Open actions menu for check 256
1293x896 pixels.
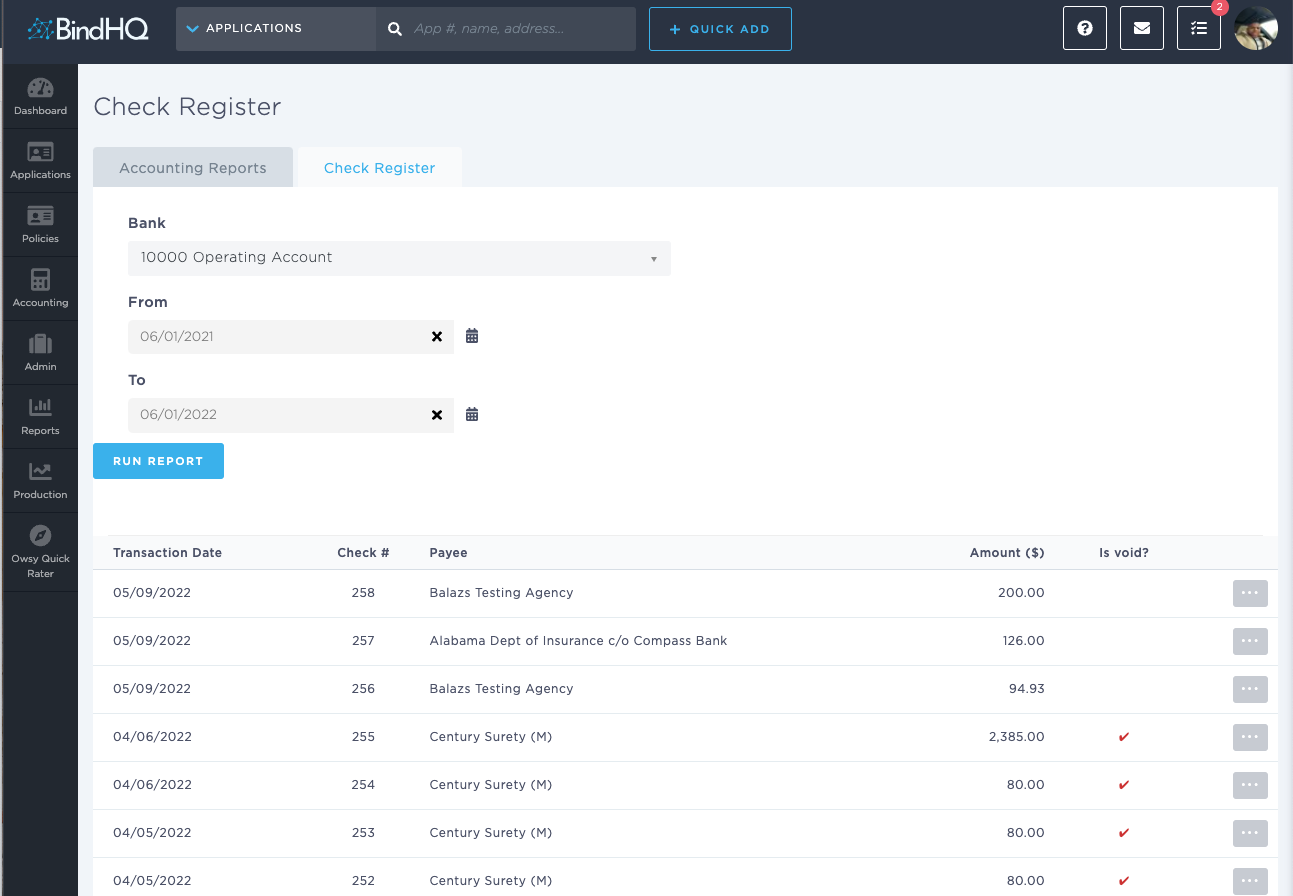click(x=1250, y=689)
